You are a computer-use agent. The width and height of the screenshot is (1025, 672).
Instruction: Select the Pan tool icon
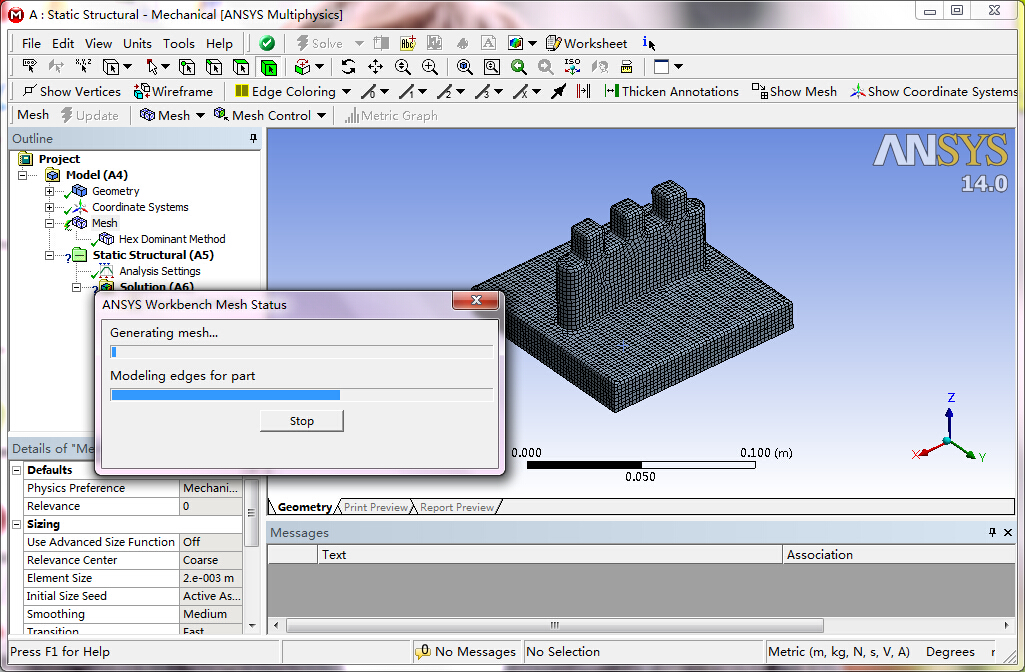(x=377, y=66)
